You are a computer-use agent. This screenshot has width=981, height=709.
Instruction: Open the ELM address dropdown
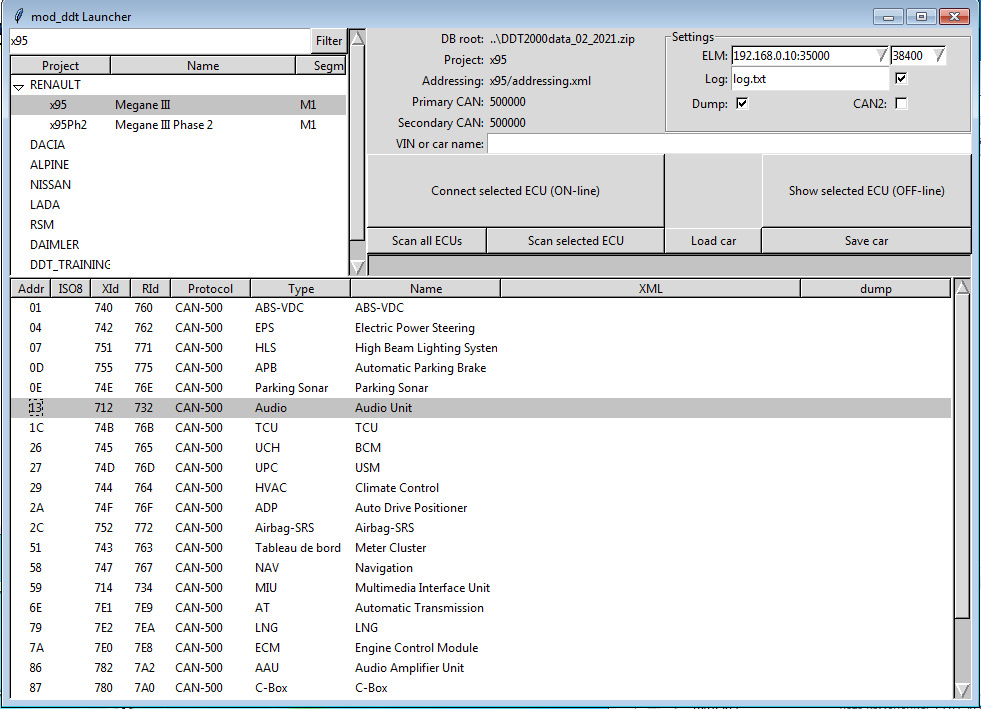pyautogui.click(x=880, y=56)
